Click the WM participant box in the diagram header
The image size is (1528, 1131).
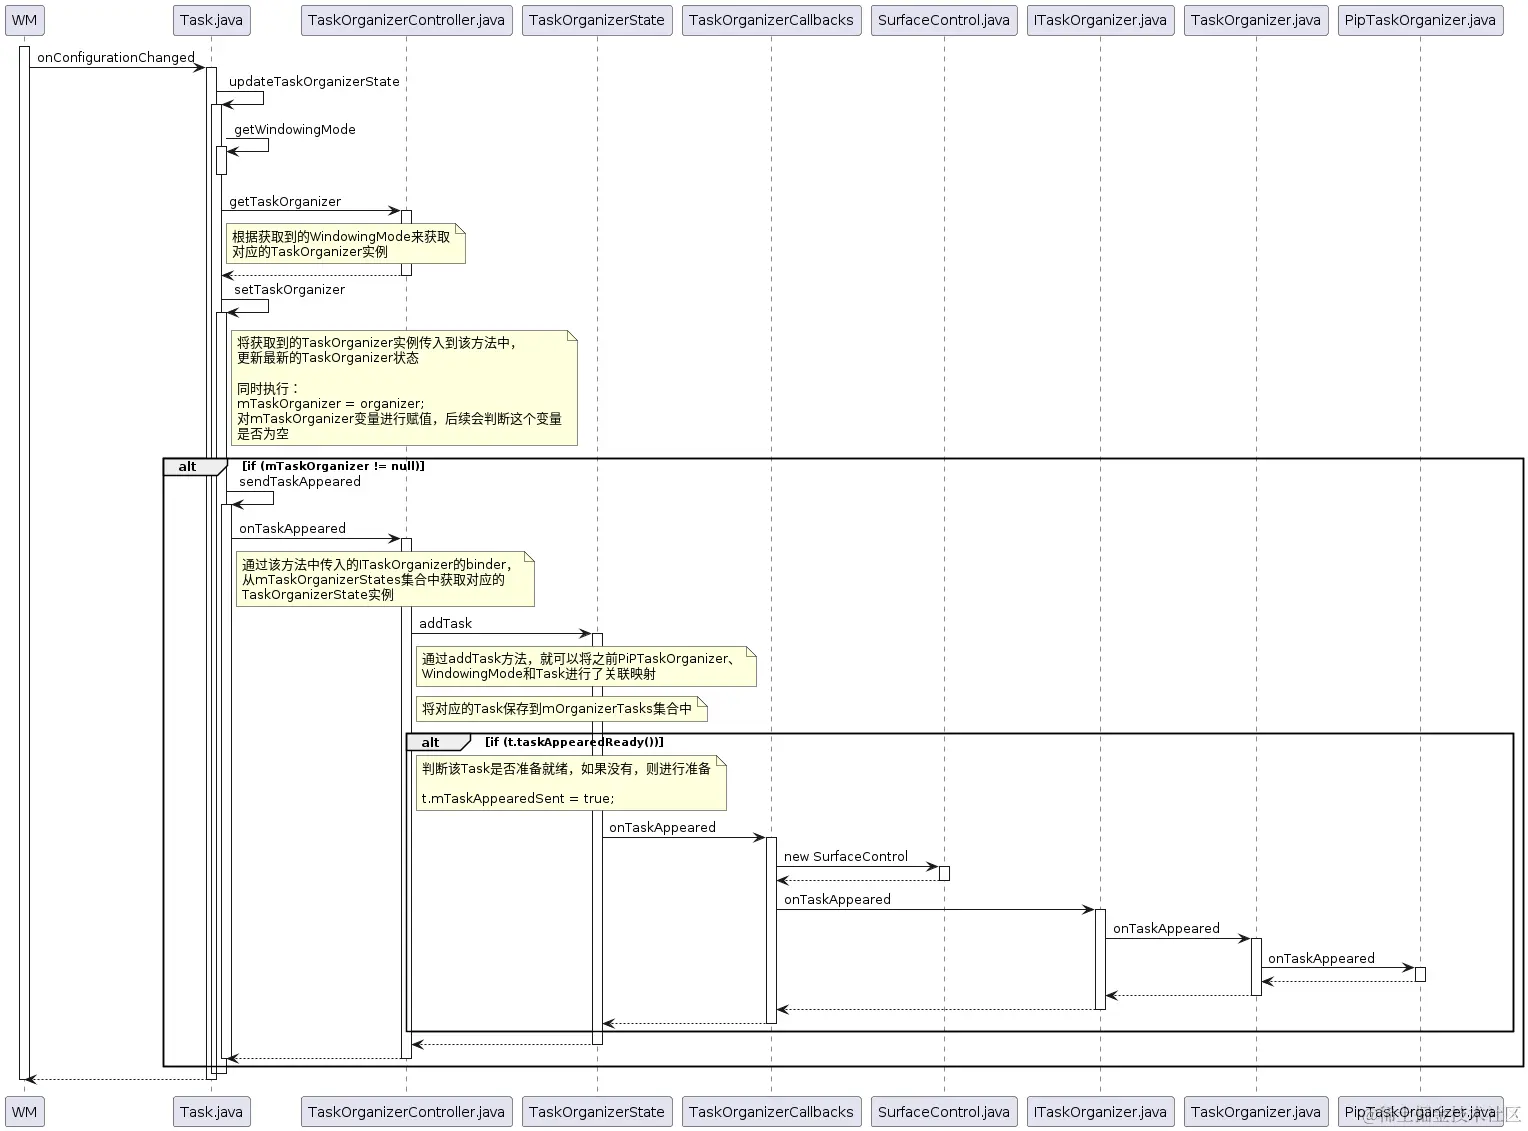pyautogui.click(x=24, y=20)
